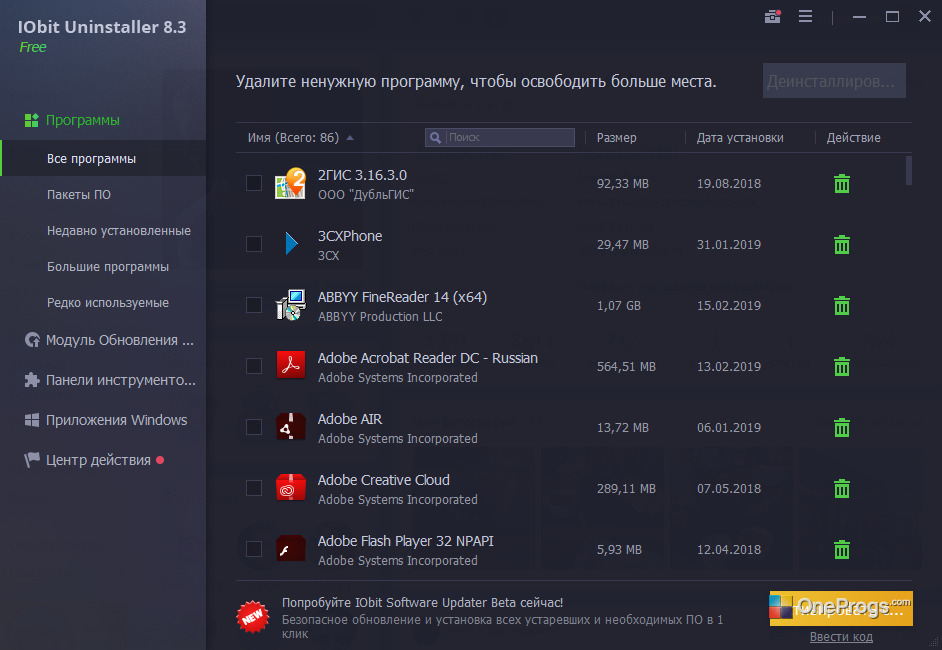Viewport: 942px width, 650px height.
Task: Click trash icon for Adobe Acrobat Reader DC
Action: coord(842,366)
